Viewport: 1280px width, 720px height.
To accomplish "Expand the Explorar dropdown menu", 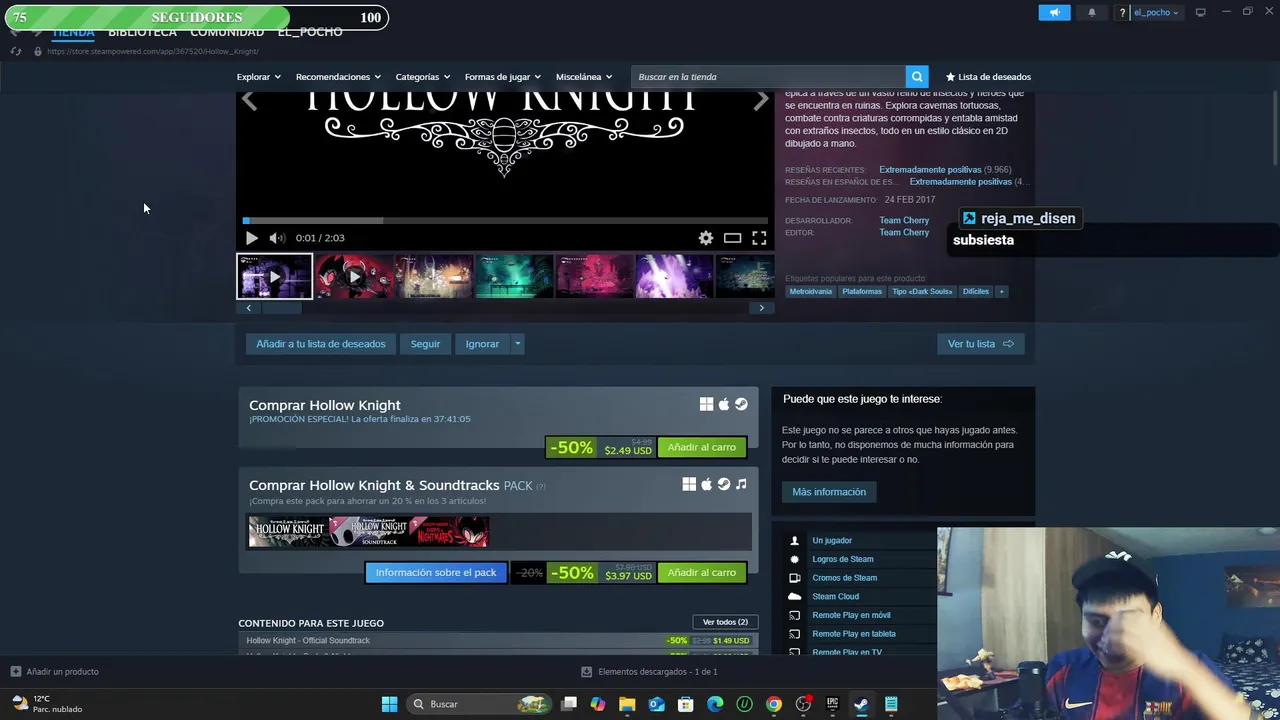I will point(259,77).
